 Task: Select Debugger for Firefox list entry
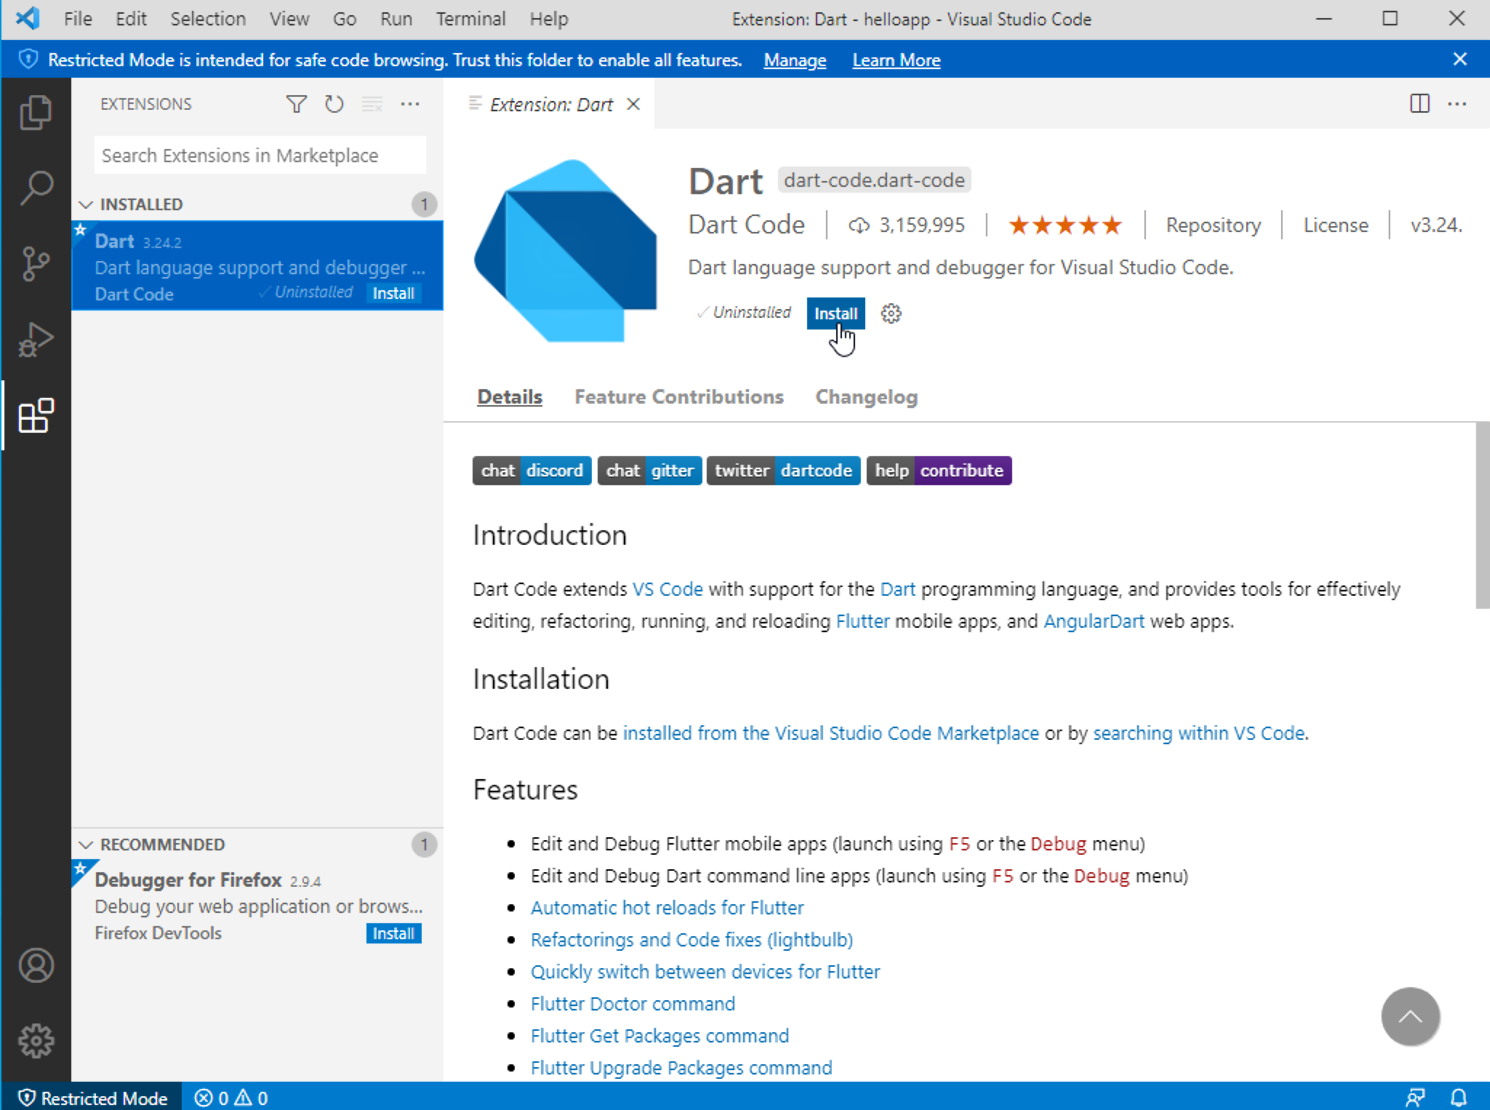coord(258,906)
